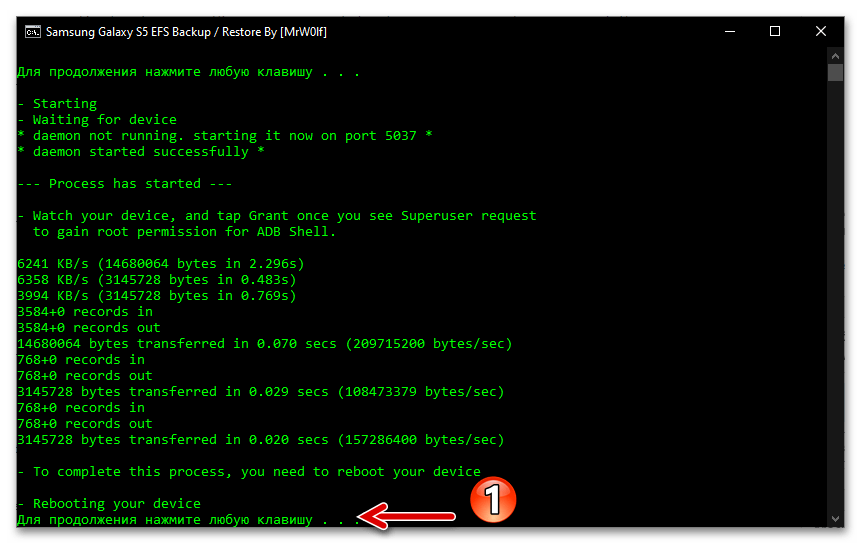
Task: Click the '14680064 bytes transferred' line
Action: [x=265, y=344]
